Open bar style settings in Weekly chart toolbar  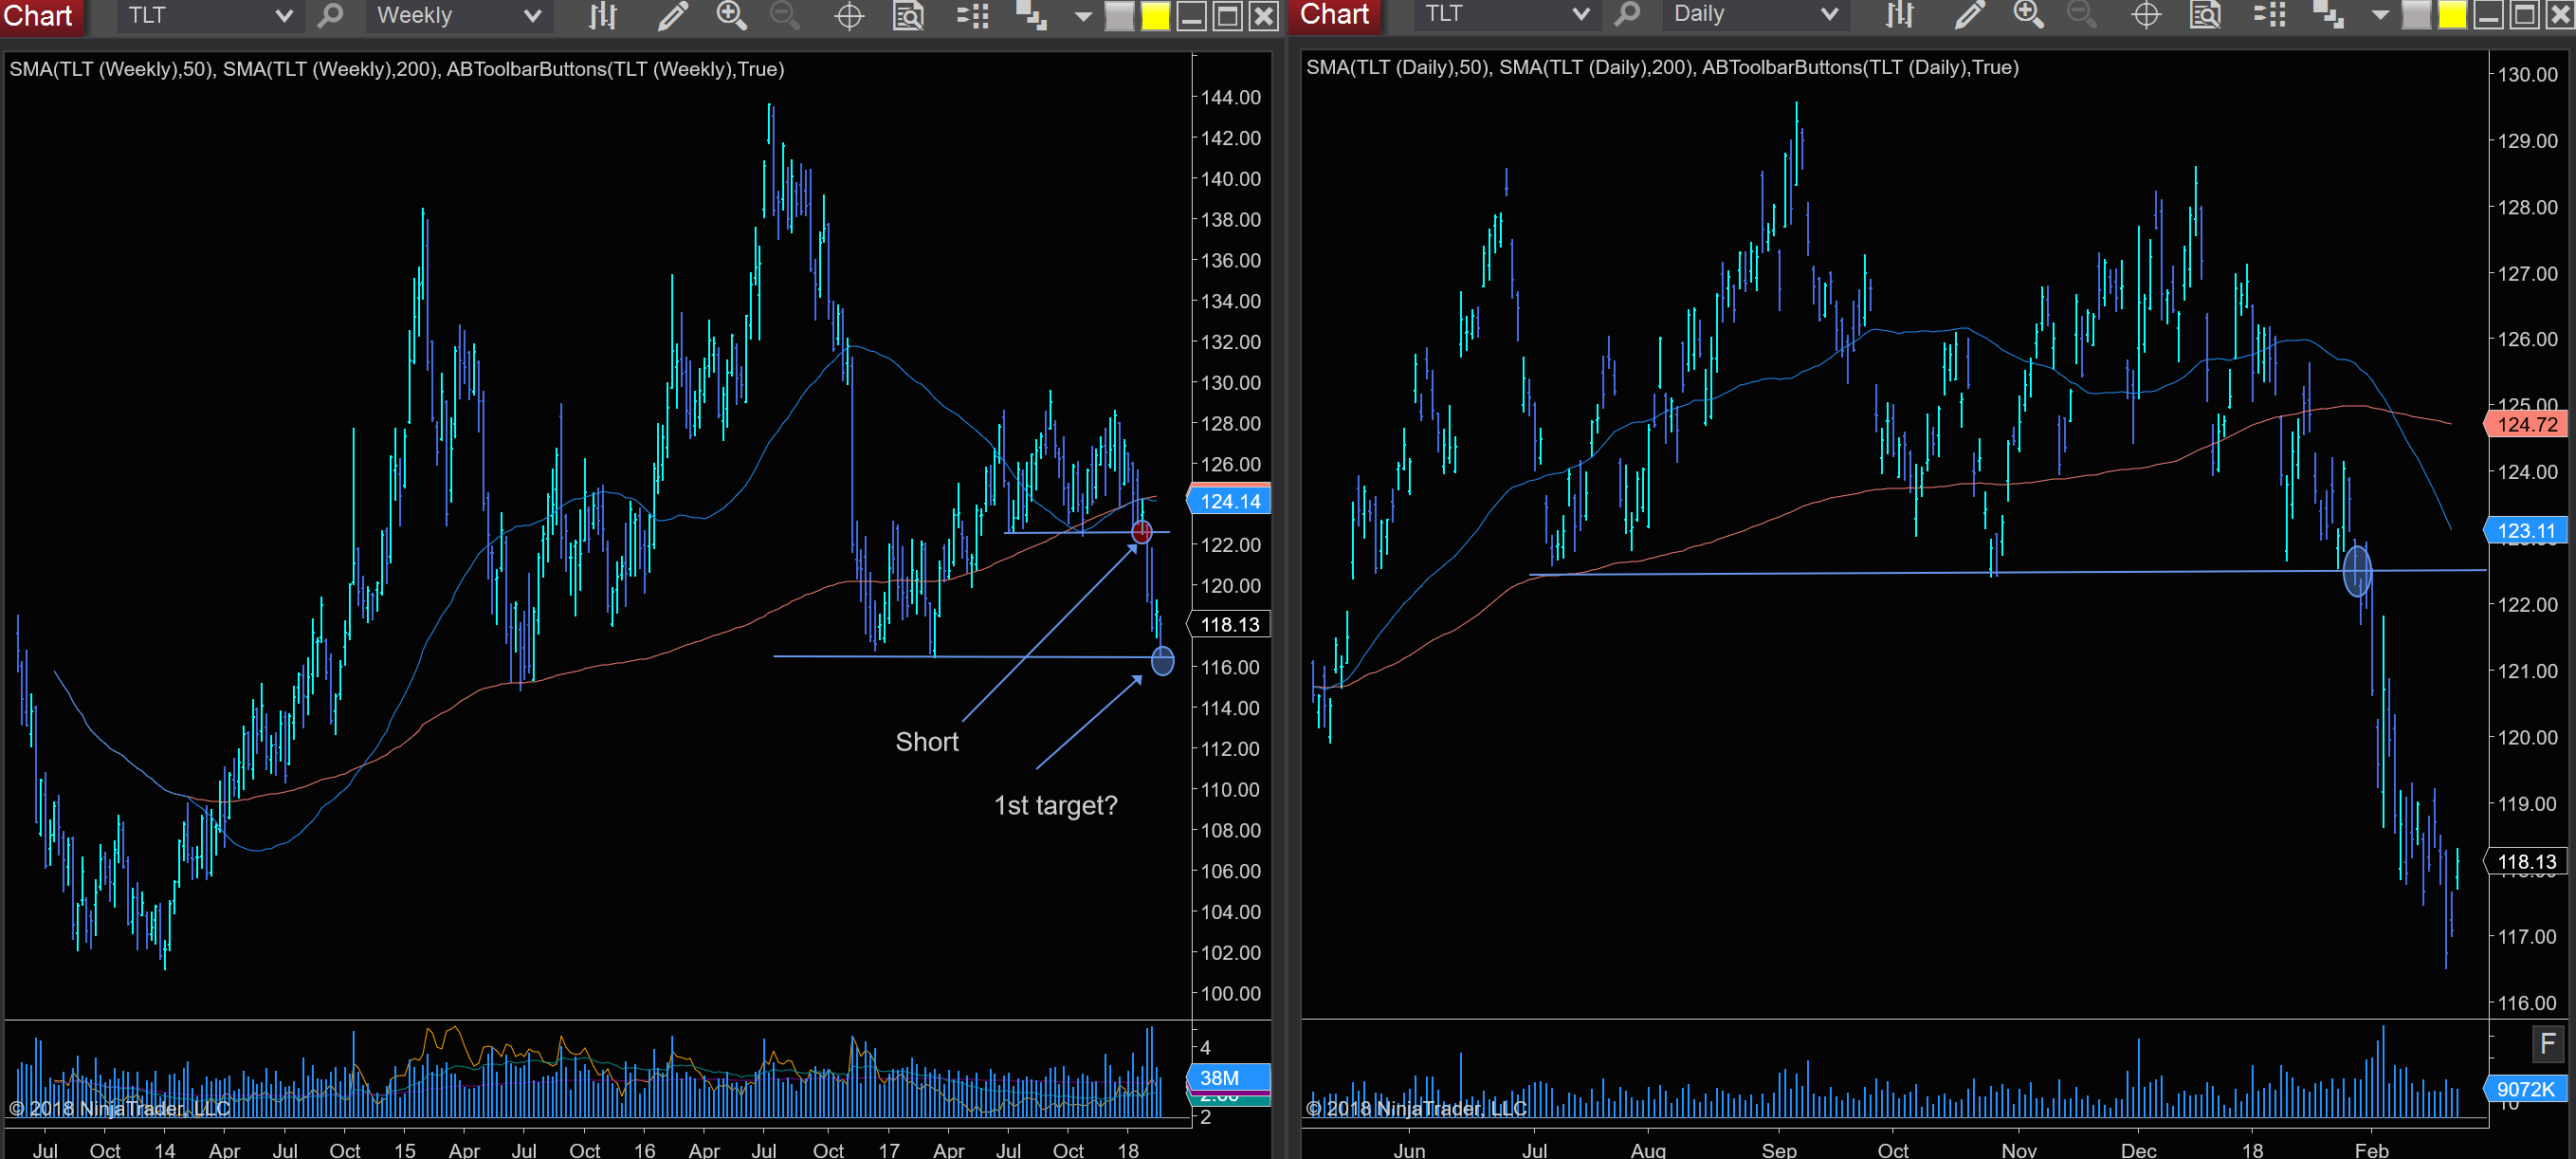pos(602,16)
